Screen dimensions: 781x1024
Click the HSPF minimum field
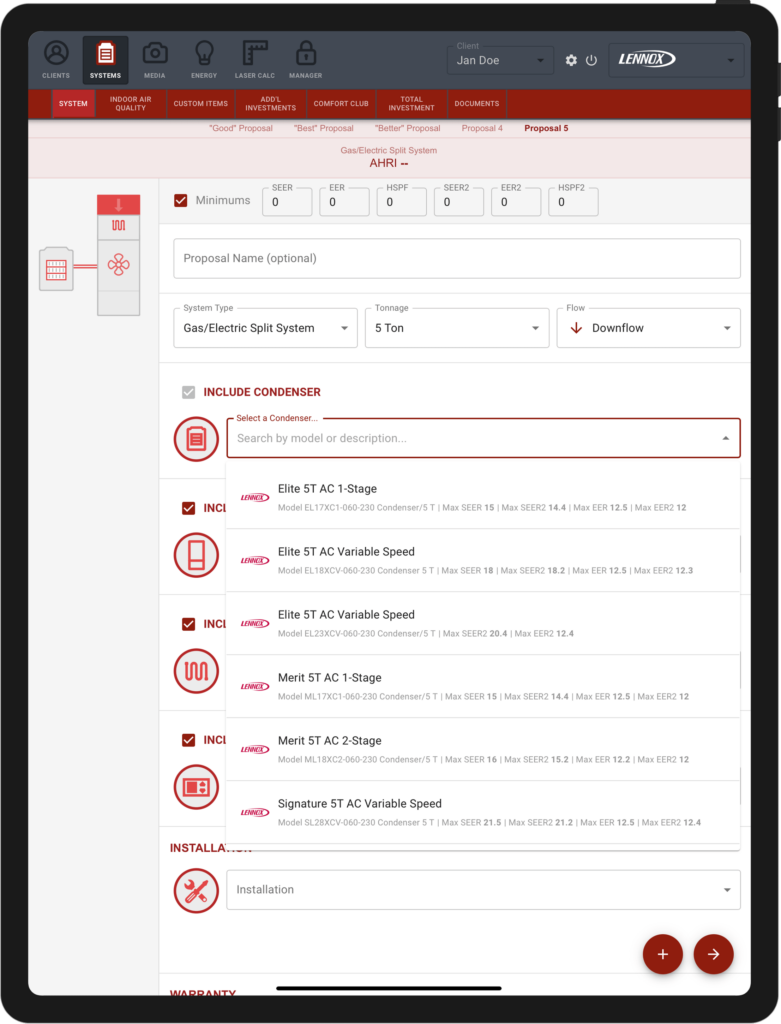coord(402,202)
